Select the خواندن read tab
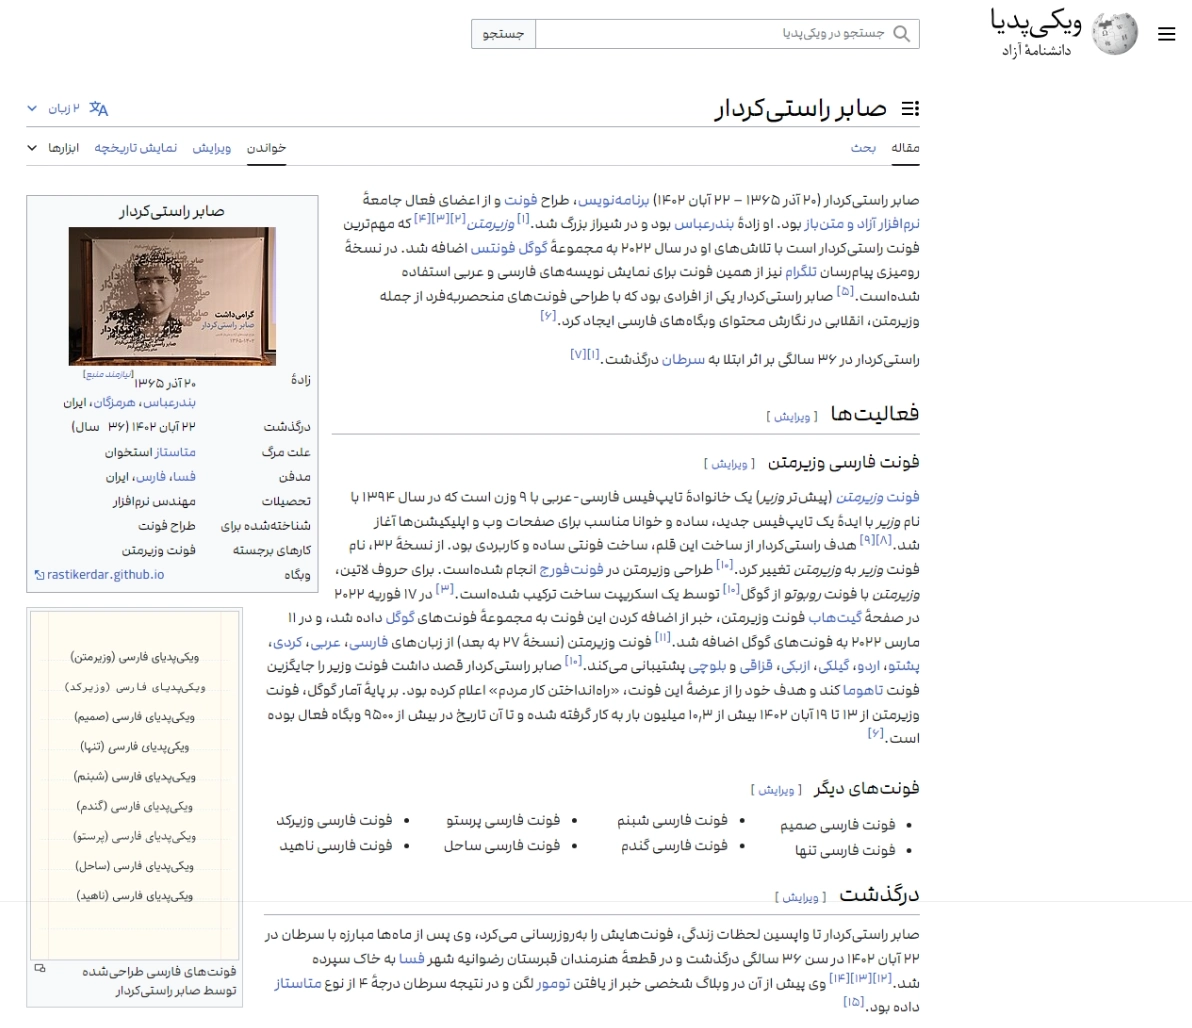The width and height of the screenshot is (1192, 1028). click(266, 148)
